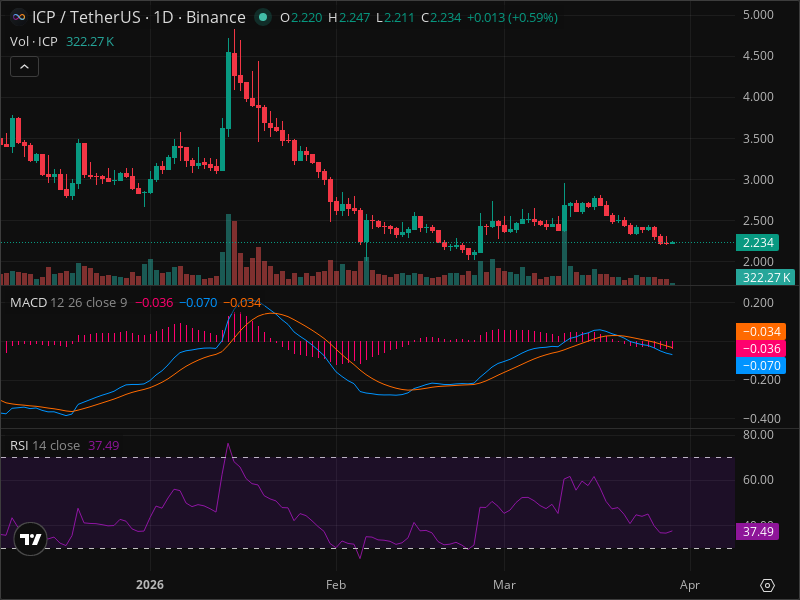The image size is (800, 600).
Task: Click the open value O2.220 in header
Action: [x=301, y=18]
